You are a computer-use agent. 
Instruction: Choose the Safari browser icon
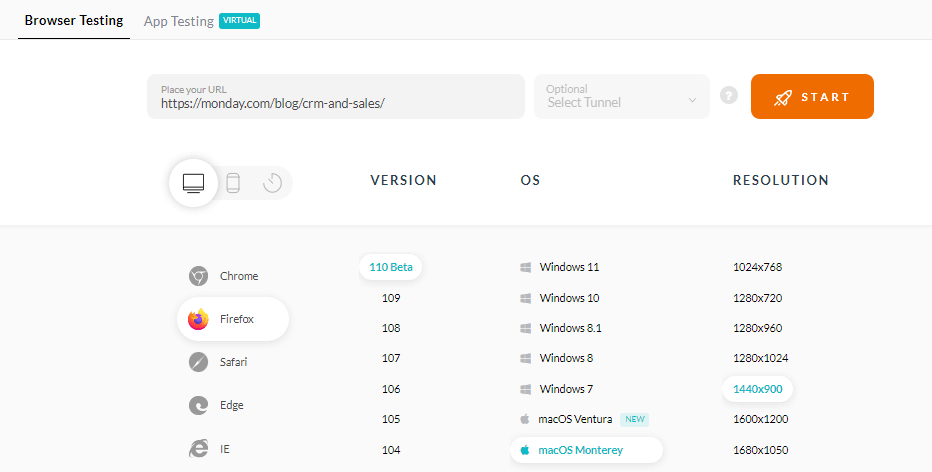[x=198, y=362]
